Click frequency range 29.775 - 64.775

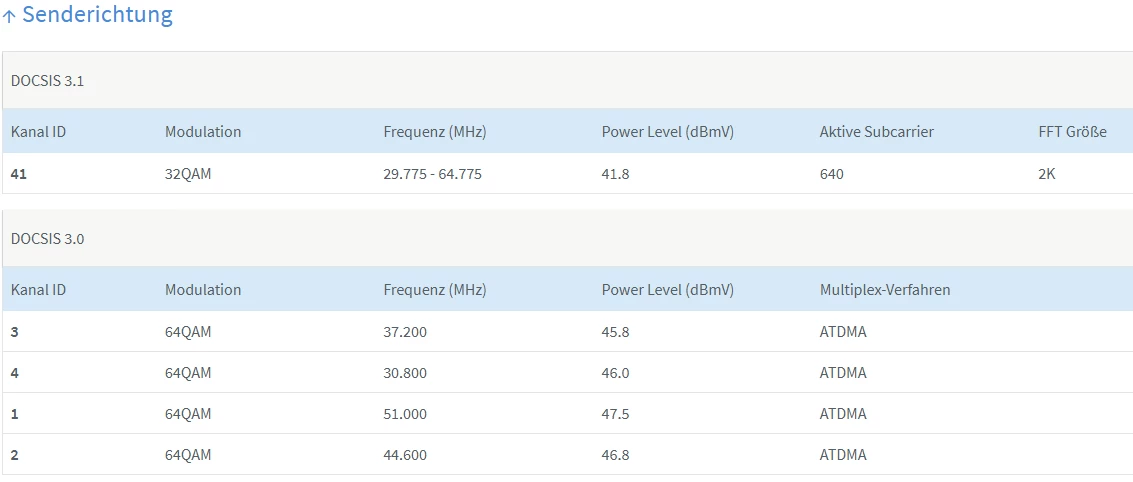[x=432, y=174]
